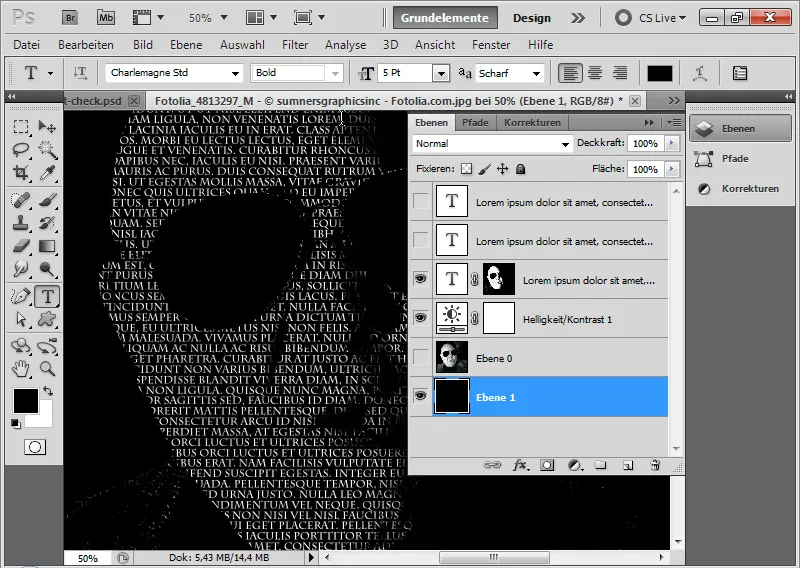Select the Custom Shape tool

(x=47, y=319)
